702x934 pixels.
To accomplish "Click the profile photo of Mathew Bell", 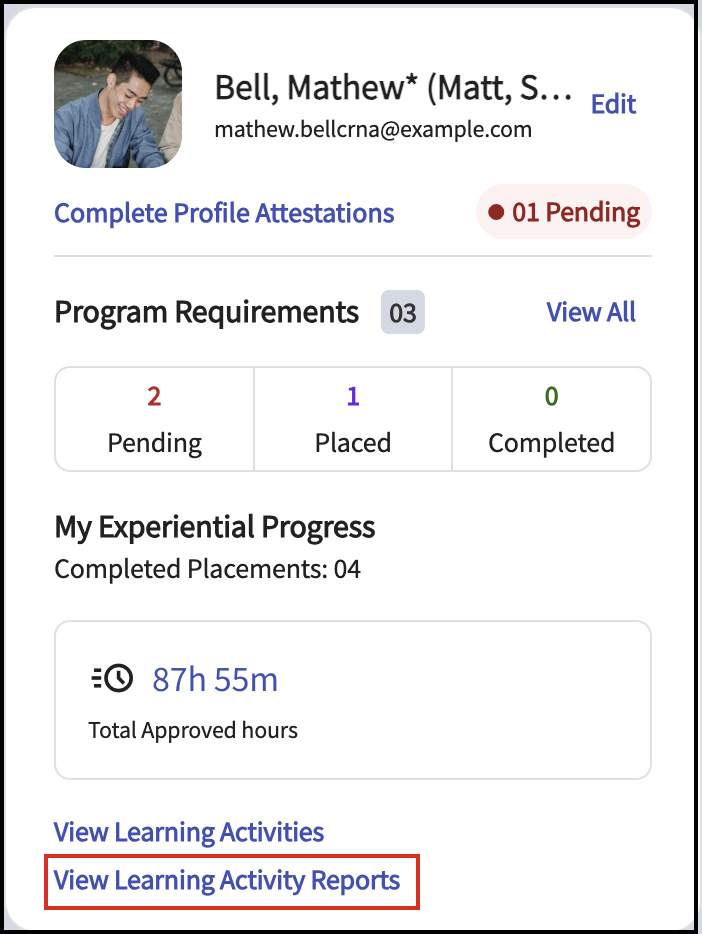I will tap(118, 104).
